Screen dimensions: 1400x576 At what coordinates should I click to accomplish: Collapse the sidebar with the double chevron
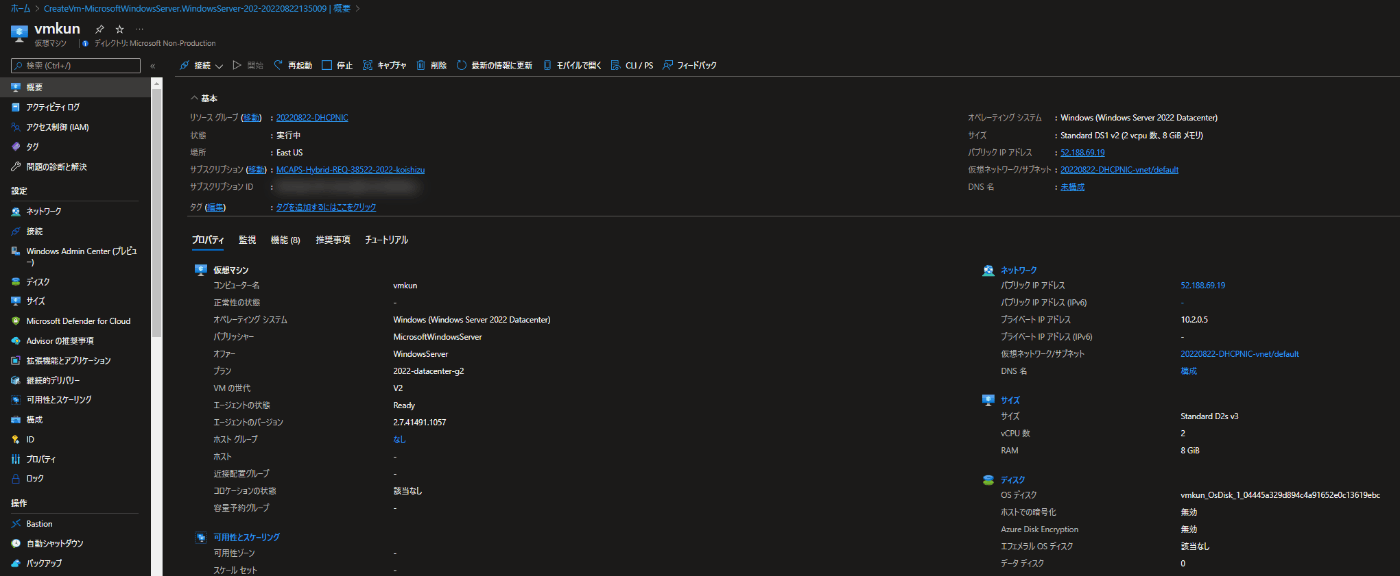pyautogui.click(x=153, y=66)
